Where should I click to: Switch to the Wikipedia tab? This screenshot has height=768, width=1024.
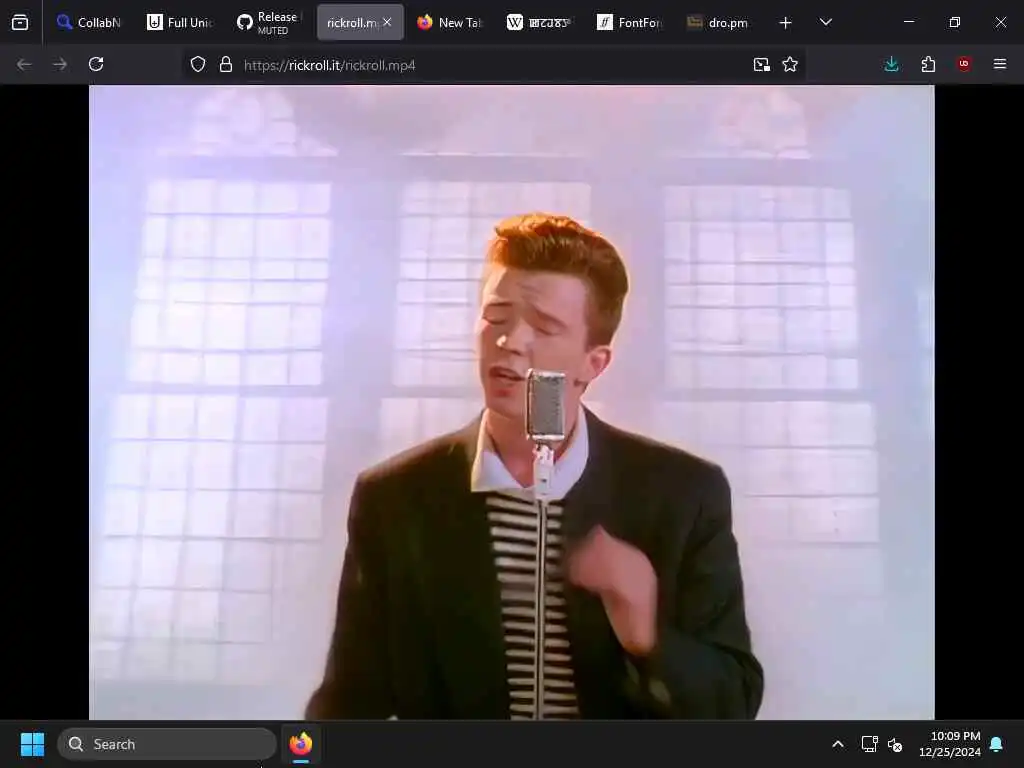tap(539, 22)
